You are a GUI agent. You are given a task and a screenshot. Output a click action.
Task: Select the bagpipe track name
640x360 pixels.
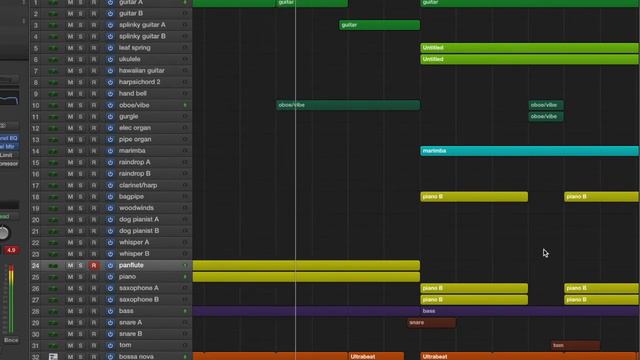pos(131,197)
